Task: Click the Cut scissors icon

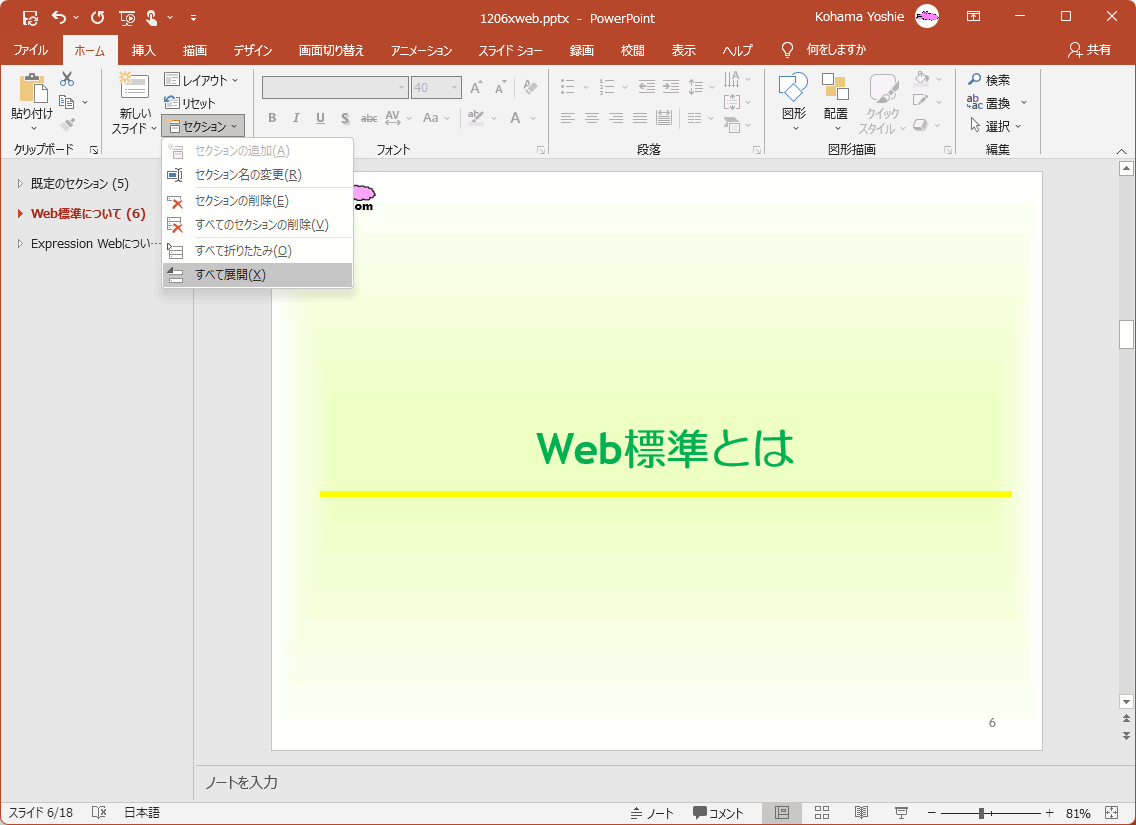Action: (x=67, y=79)
